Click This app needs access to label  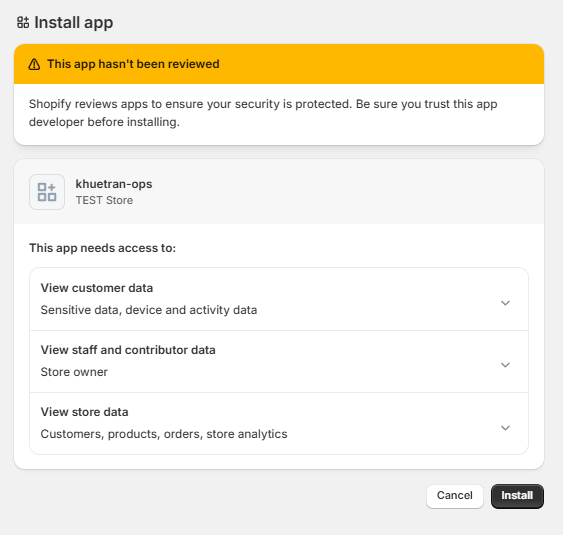click(102, 248)
